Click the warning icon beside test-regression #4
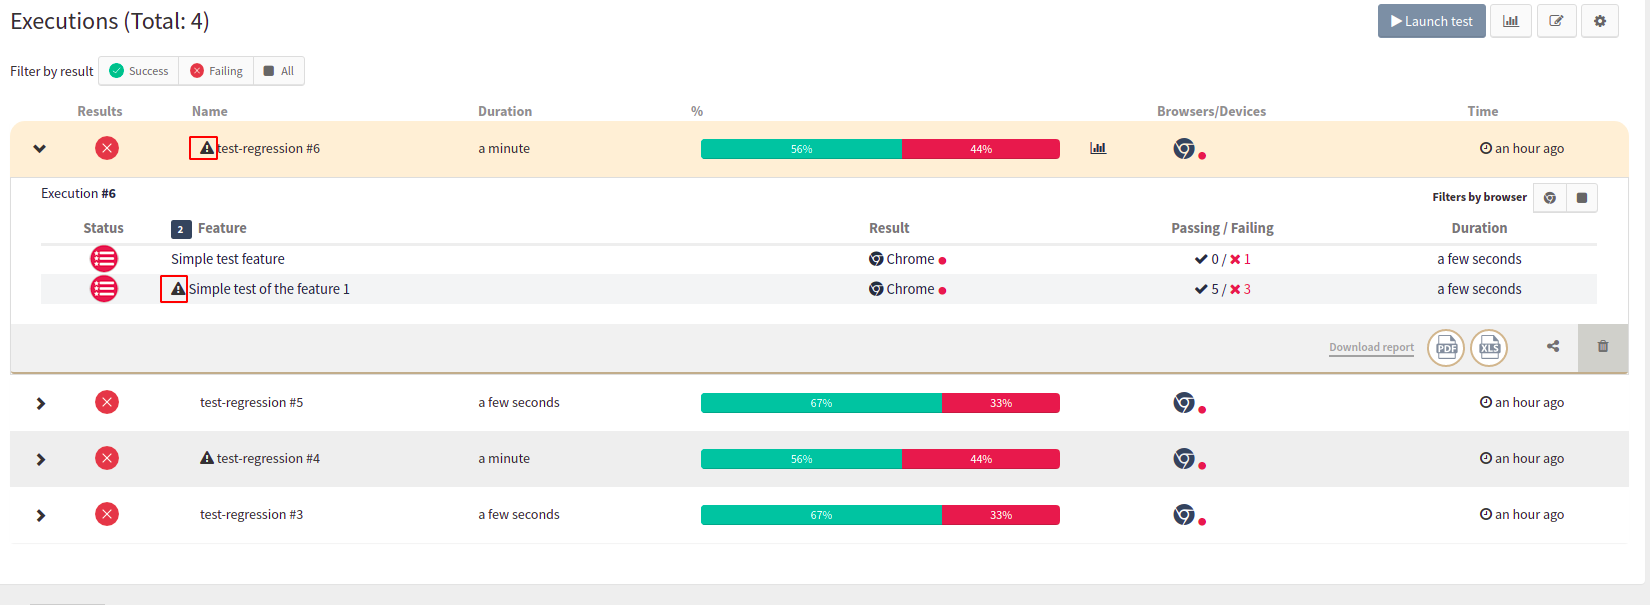This screenshot has width=1650, height=605. [x=207, y=458]
